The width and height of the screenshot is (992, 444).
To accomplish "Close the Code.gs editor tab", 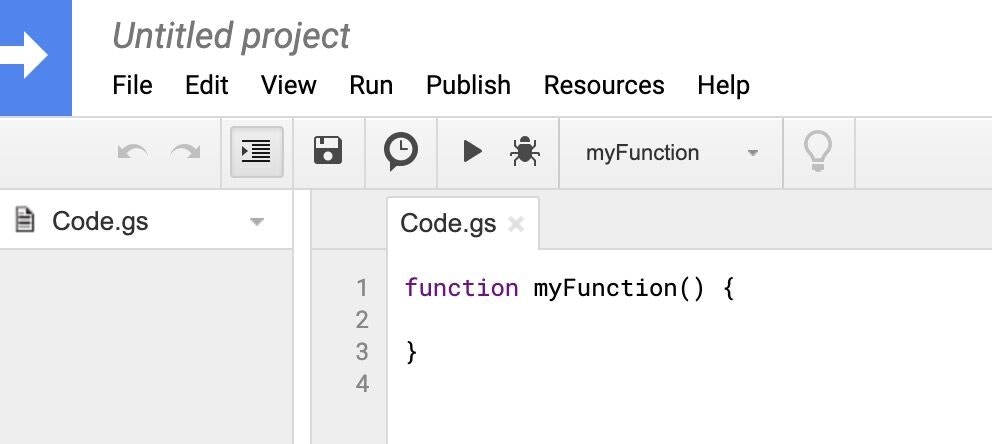I will 516,223.
